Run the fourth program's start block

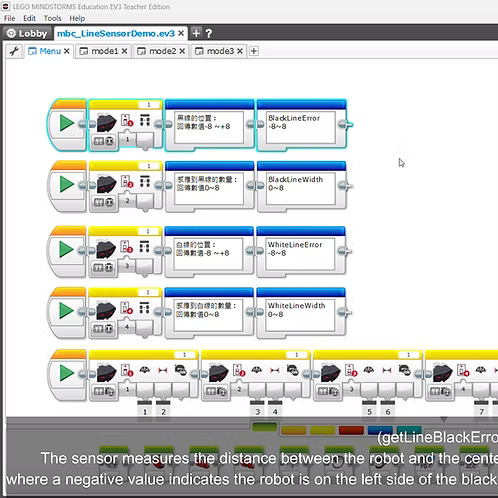pyautogui.click(x=67, y=311)
